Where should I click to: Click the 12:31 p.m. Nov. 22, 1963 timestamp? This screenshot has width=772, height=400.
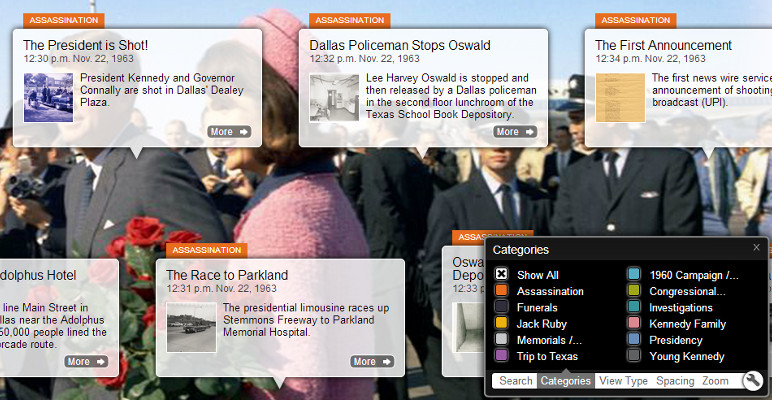tap(222, 289)
